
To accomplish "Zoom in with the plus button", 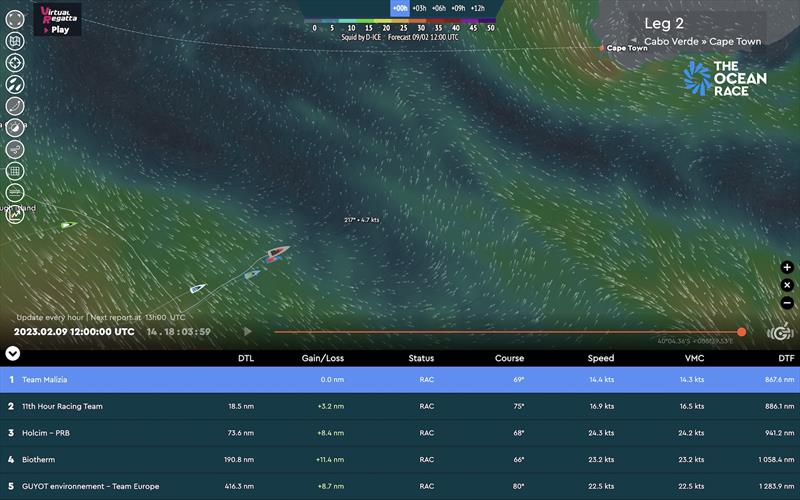I will [x=787, y=267].
